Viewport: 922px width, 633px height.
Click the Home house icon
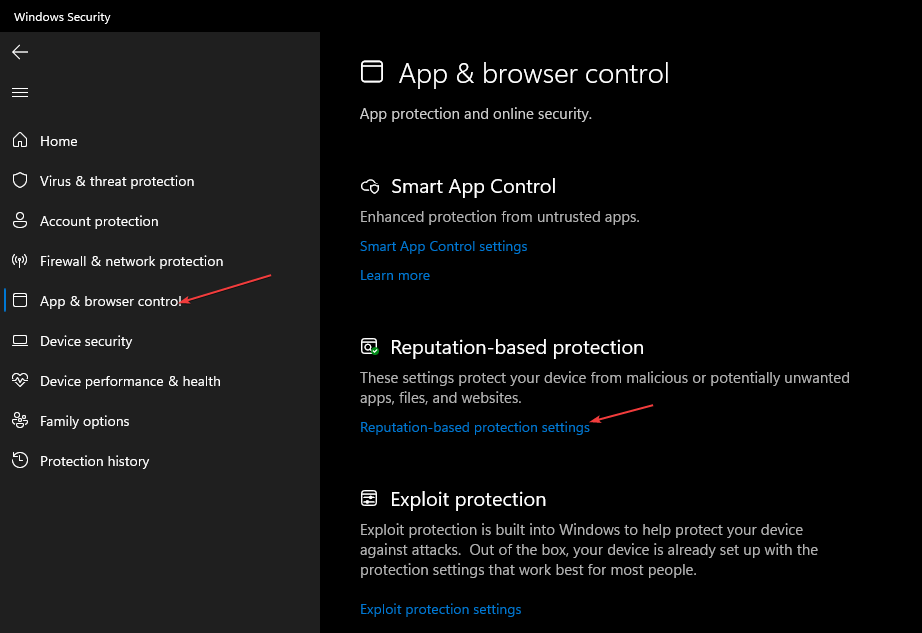[20, 141]
